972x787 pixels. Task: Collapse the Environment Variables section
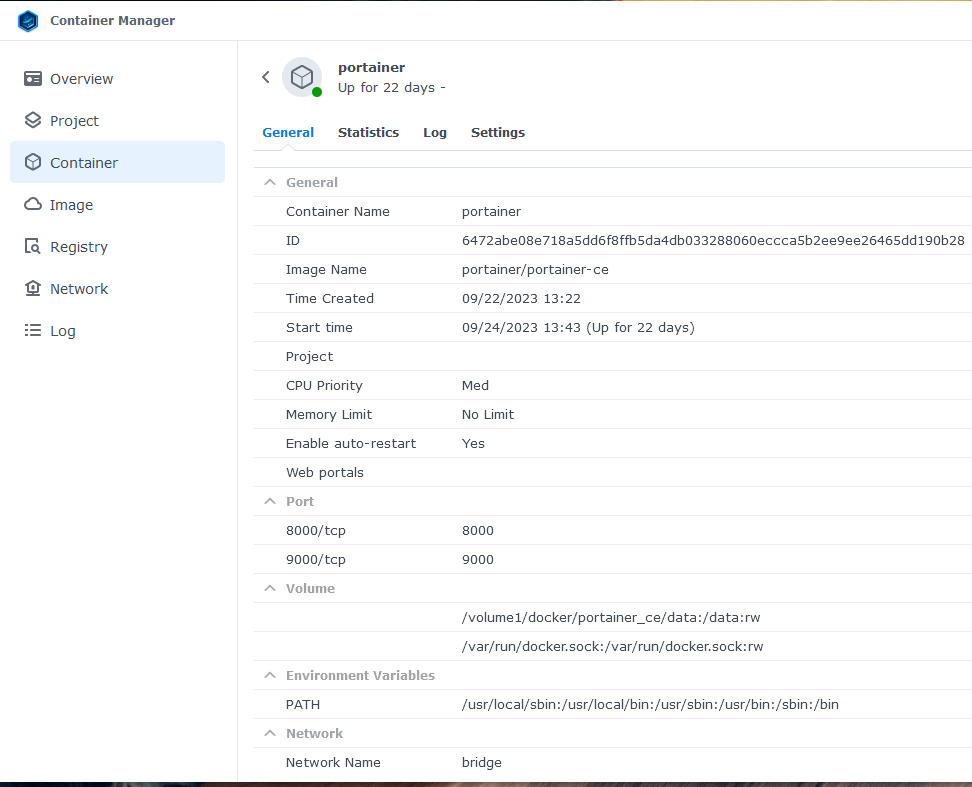pos(268,676)
